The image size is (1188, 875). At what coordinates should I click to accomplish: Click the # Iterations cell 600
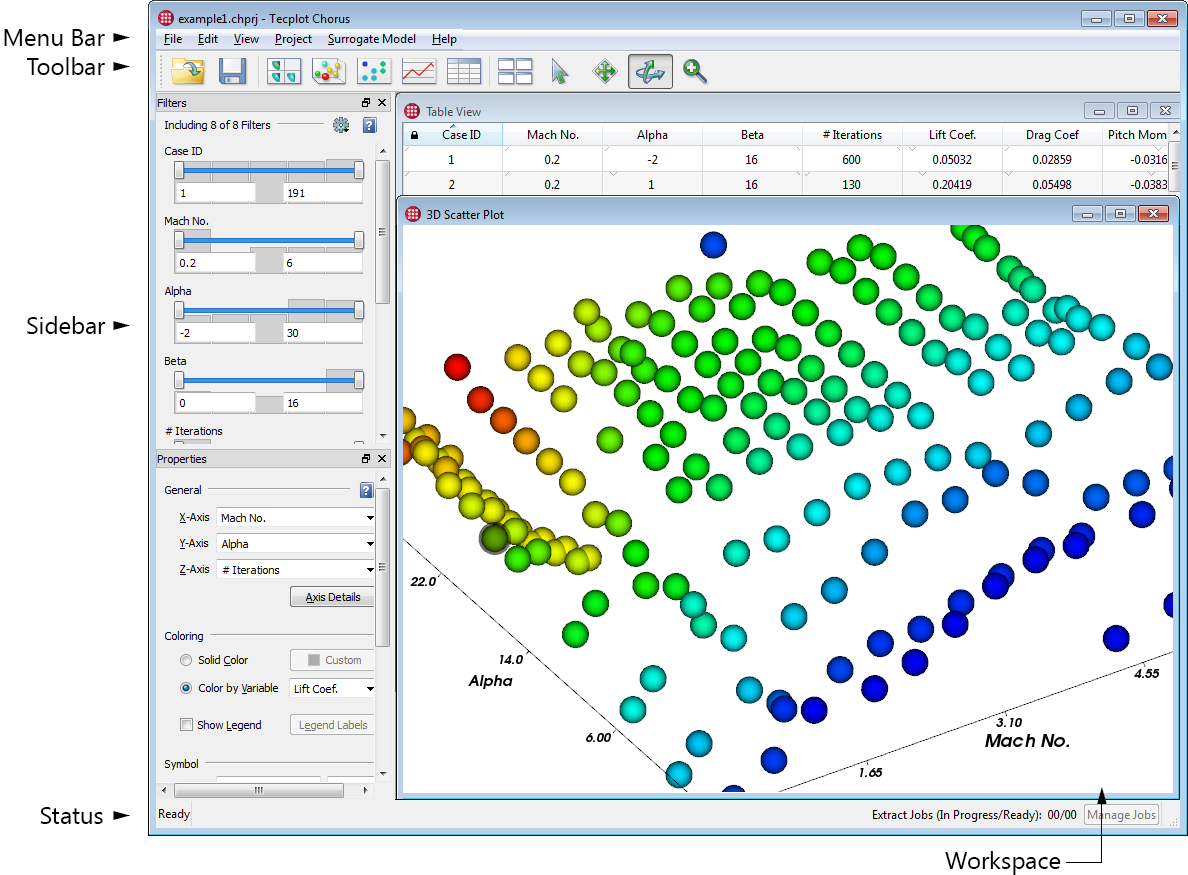tap(851, 160)
